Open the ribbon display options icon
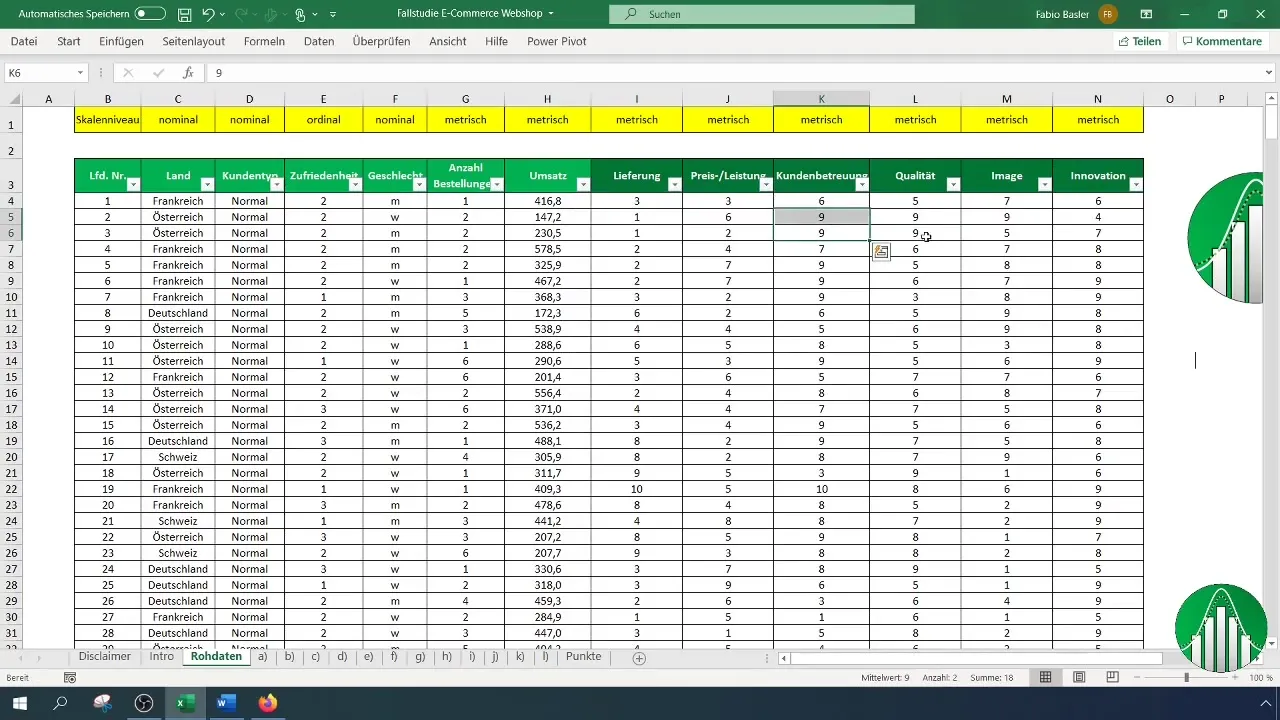The height and width of the screenshot is (720, 1280). coord(1146,14)
